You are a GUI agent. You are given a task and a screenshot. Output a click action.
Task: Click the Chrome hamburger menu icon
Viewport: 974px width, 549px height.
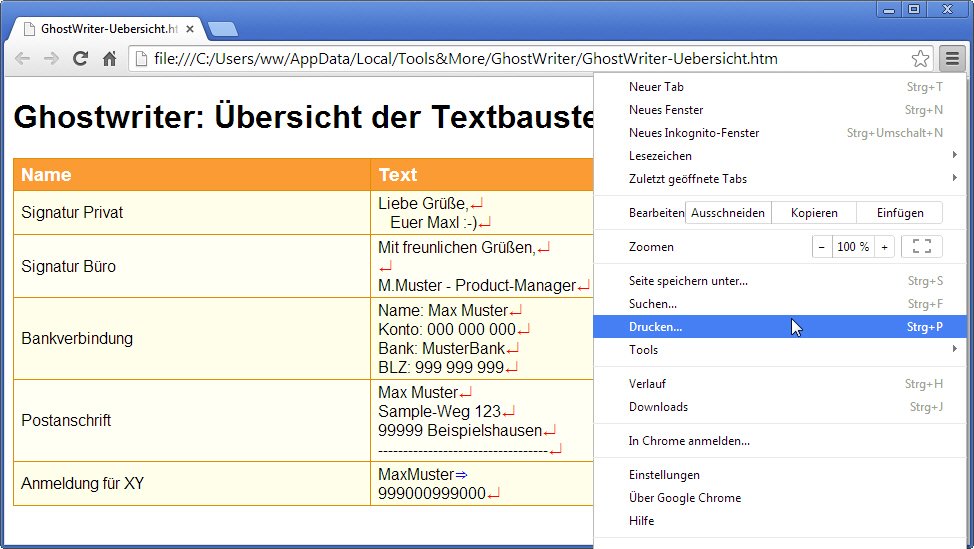coord(952,59)
